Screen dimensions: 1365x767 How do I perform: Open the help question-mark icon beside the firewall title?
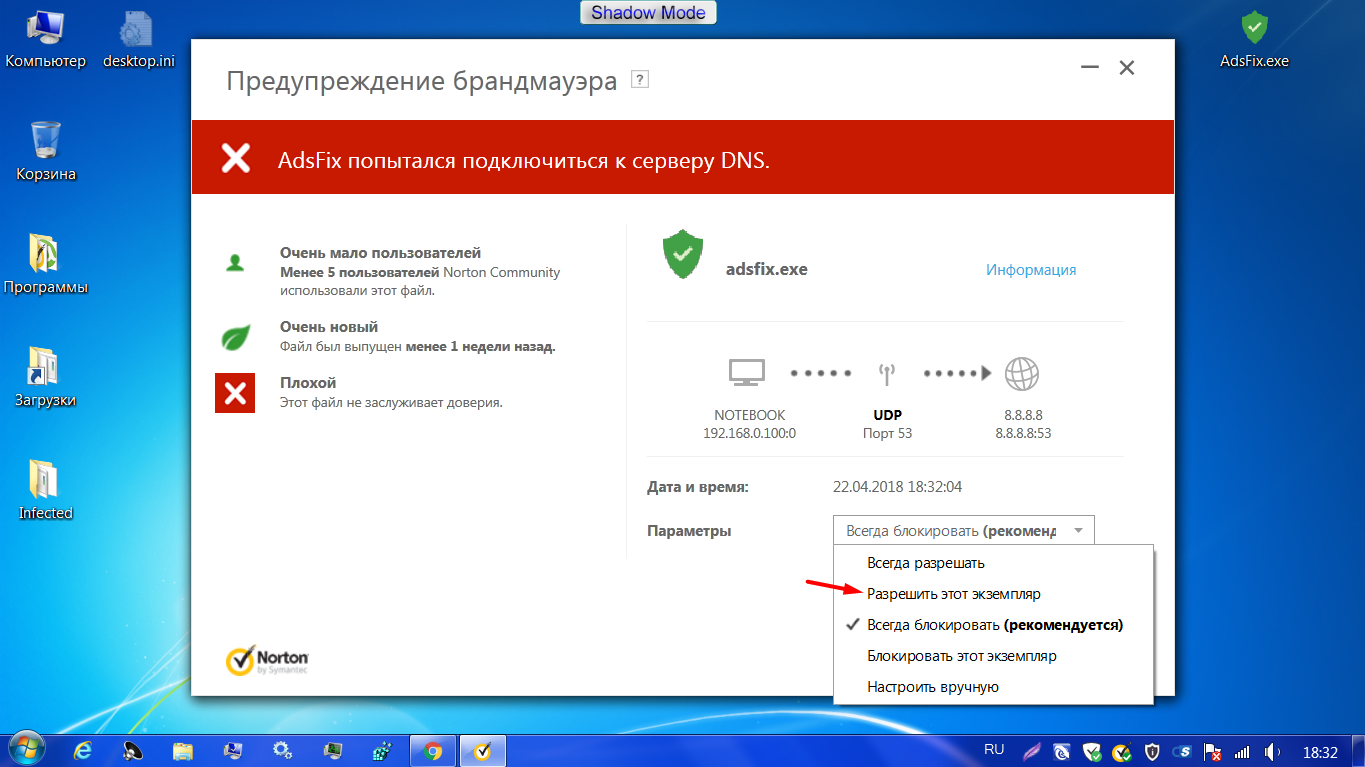tap(640, 80)
